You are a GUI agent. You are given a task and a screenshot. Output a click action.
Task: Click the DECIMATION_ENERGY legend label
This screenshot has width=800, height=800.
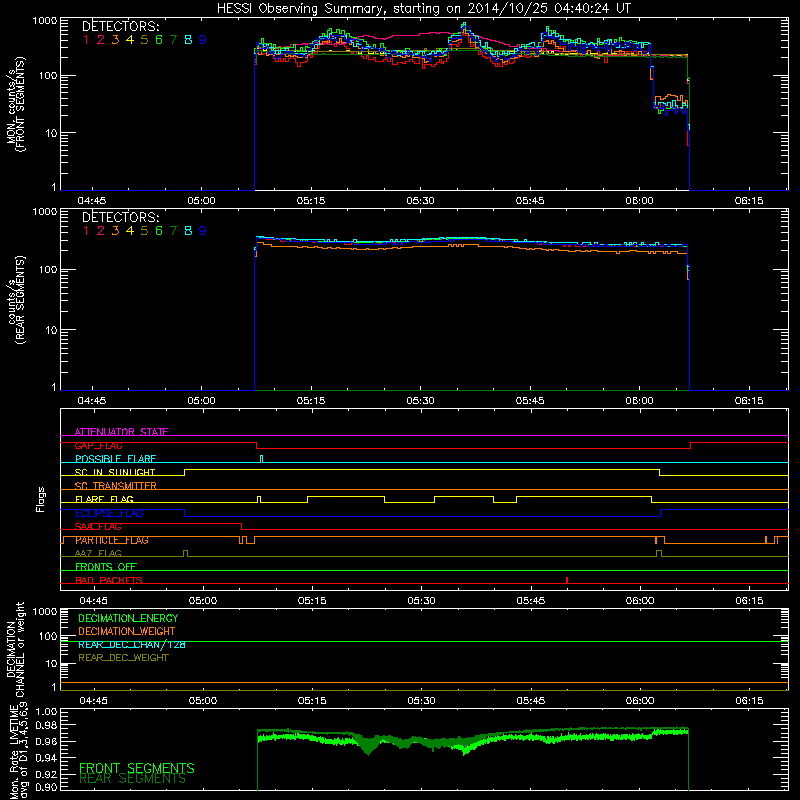128,618
